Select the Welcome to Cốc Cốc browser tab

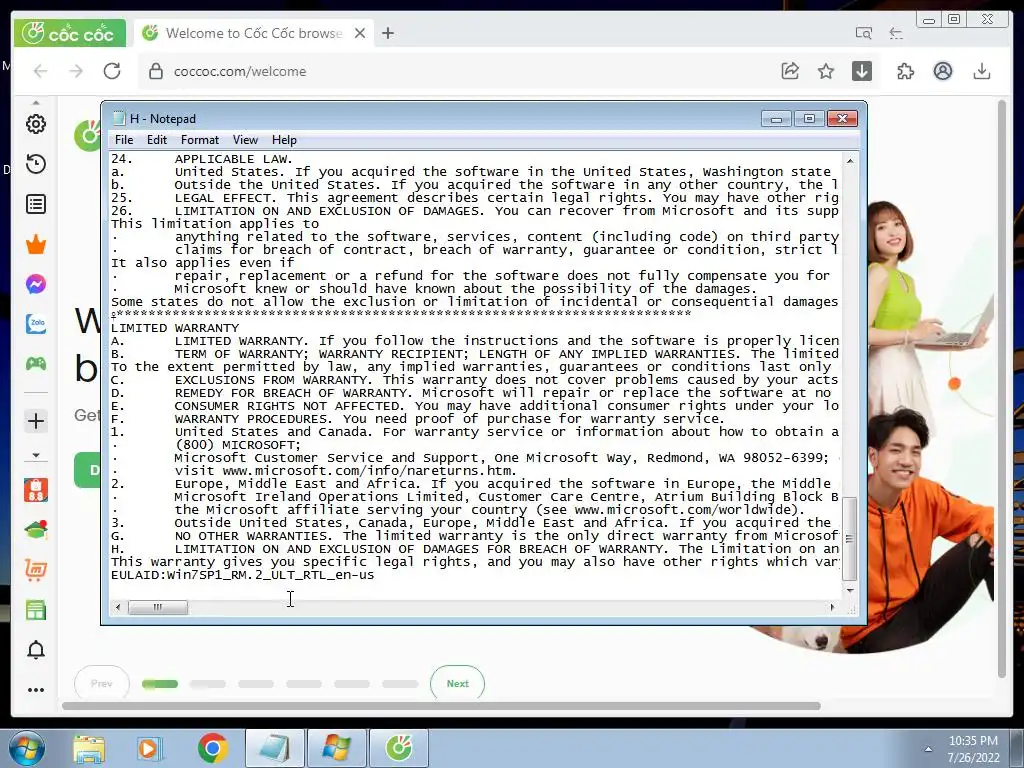tap(254, 33)
